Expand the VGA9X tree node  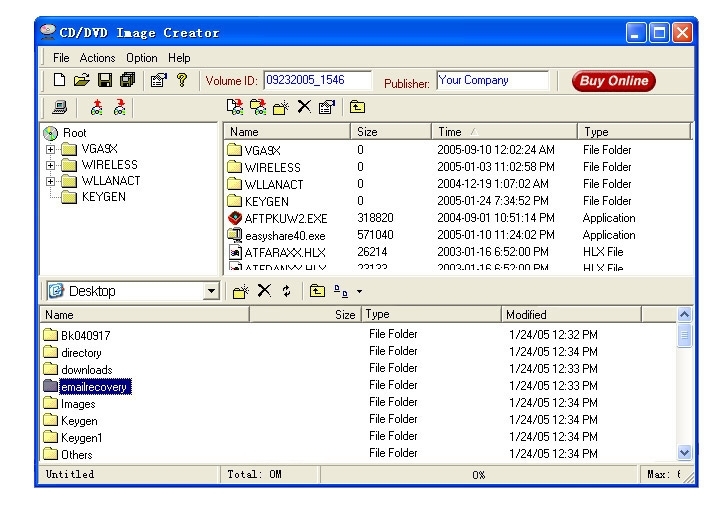click(x=51, y=149)
